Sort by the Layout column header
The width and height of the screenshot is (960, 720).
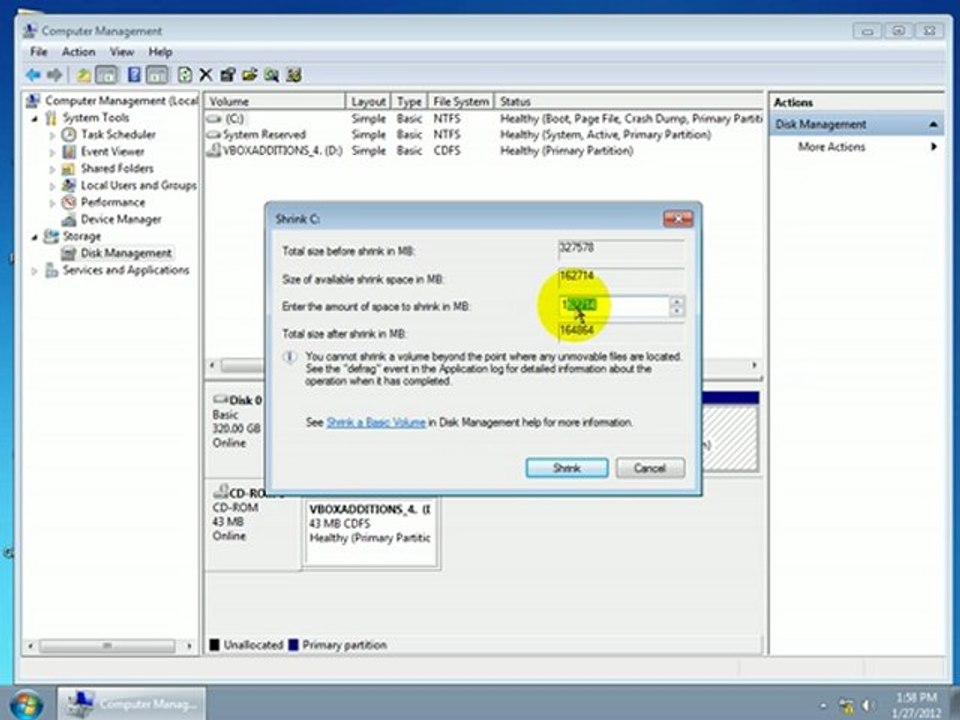(x=369, y=102)
